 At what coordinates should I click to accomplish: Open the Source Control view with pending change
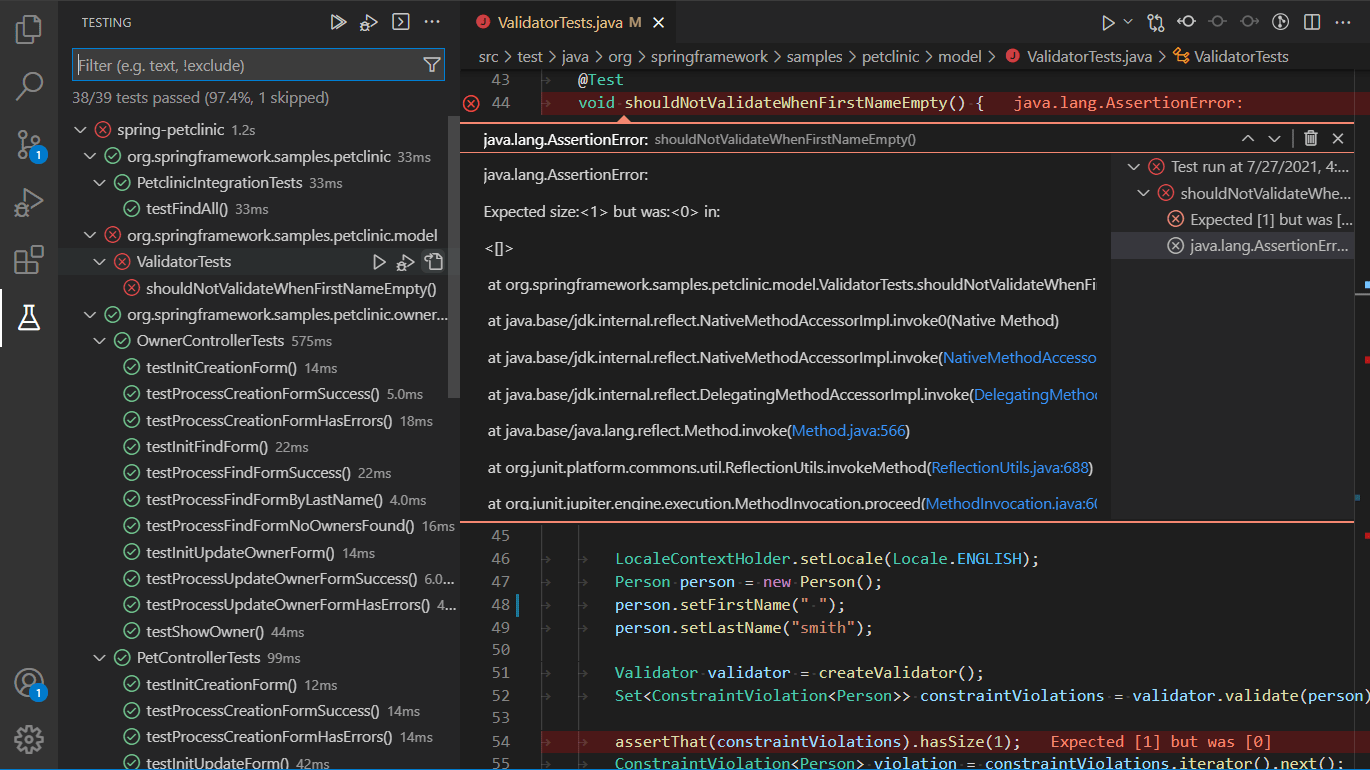28,144
